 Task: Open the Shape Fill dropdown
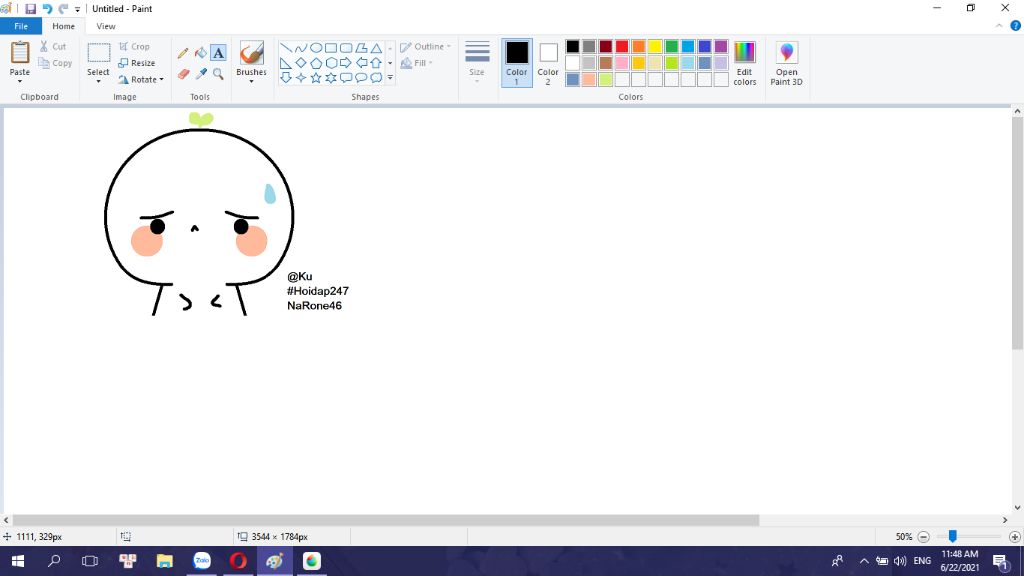(417, 63)
